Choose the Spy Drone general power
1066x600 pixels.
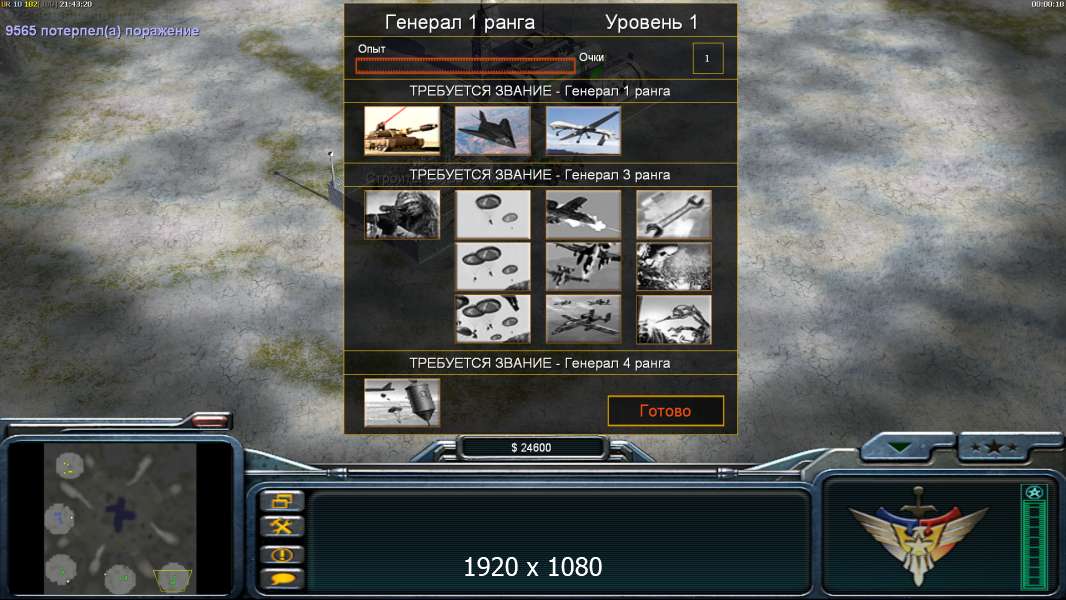pos(583,130)
